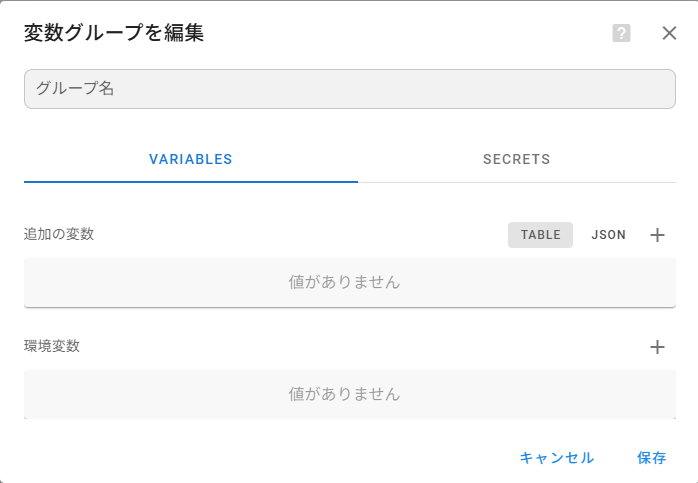Switch variable view to TABLE mode
698x483 pixels.
pos(540,235)
